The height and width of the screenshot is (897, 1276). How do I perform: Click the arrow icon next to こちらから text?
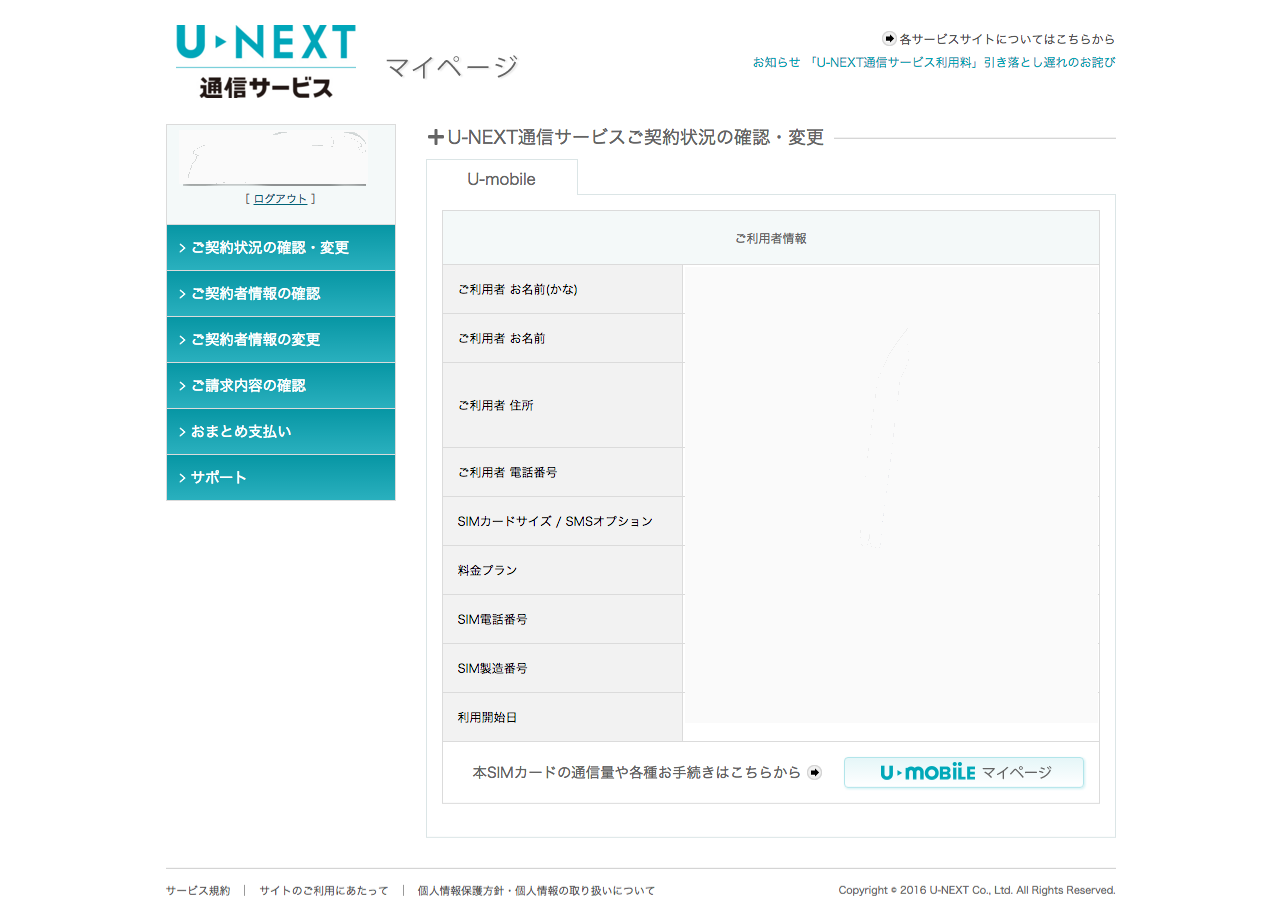814,772
